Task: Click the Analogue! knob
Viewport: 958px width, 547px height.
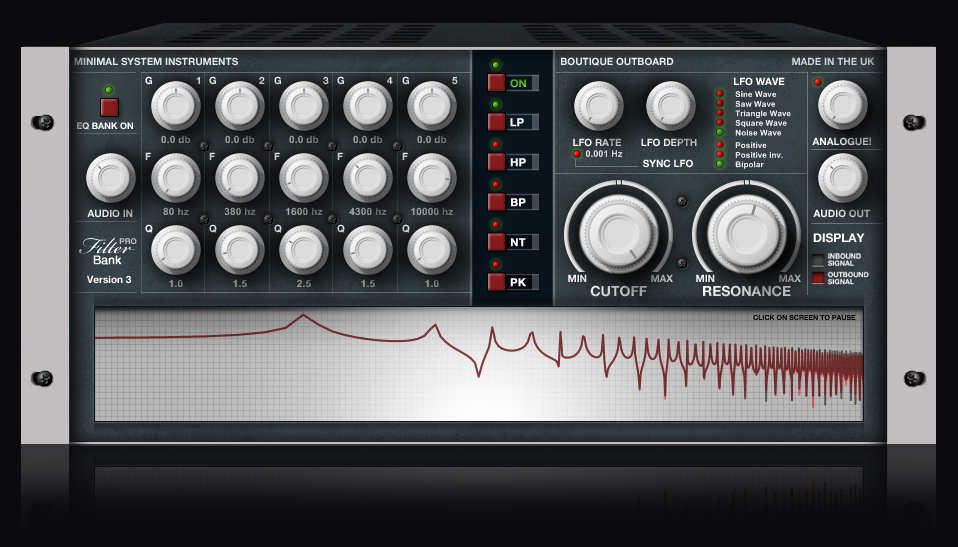Action: pyautogui.click(x=842, y=104)
